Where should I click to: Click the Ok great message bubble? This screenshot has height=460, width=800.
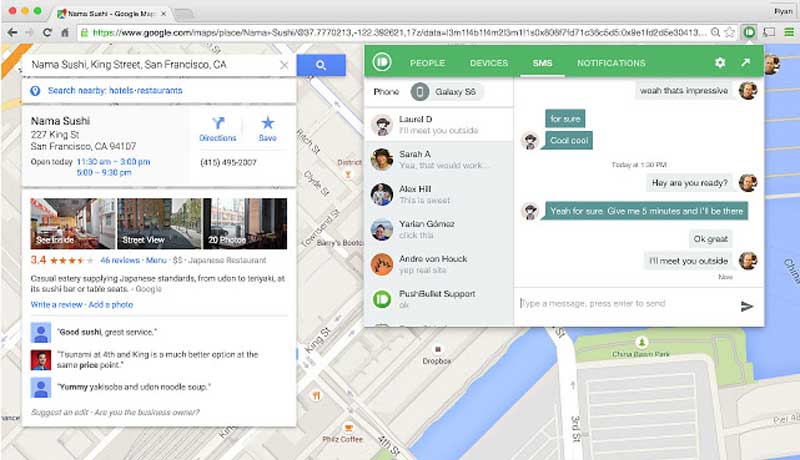[710, 239]
